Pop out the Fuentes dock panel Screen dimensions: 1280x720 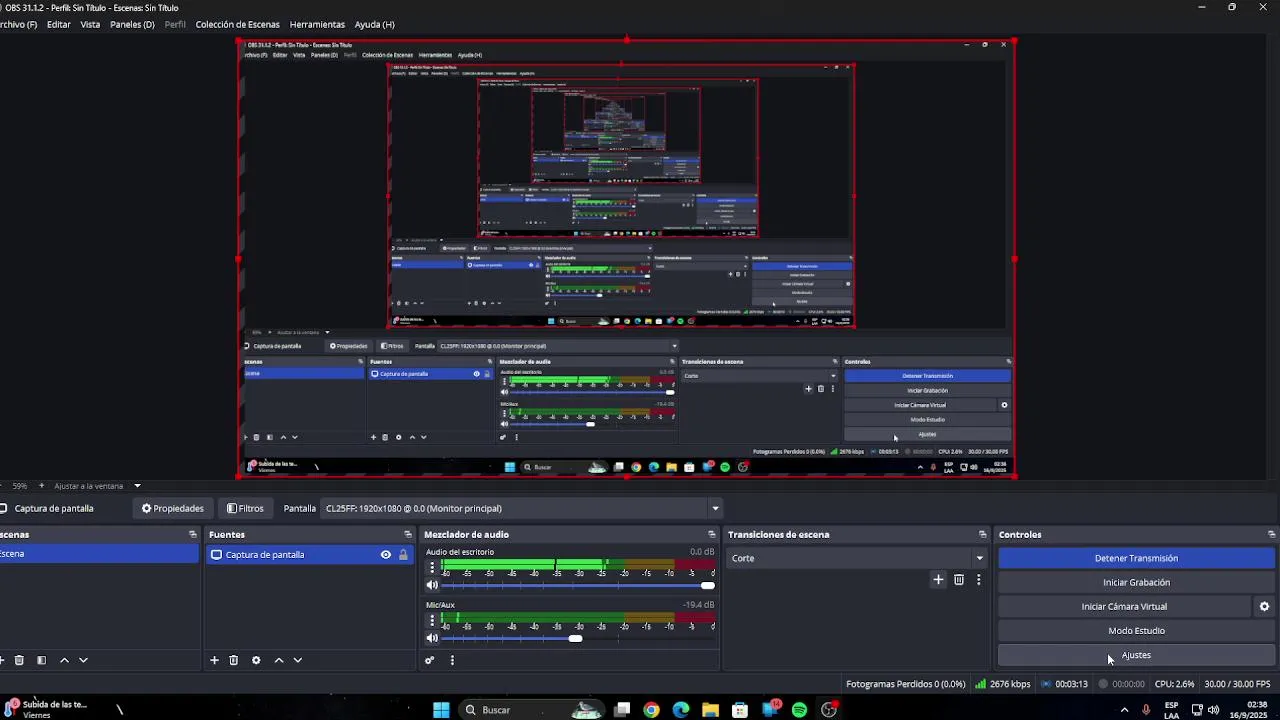tap(408, 535)
